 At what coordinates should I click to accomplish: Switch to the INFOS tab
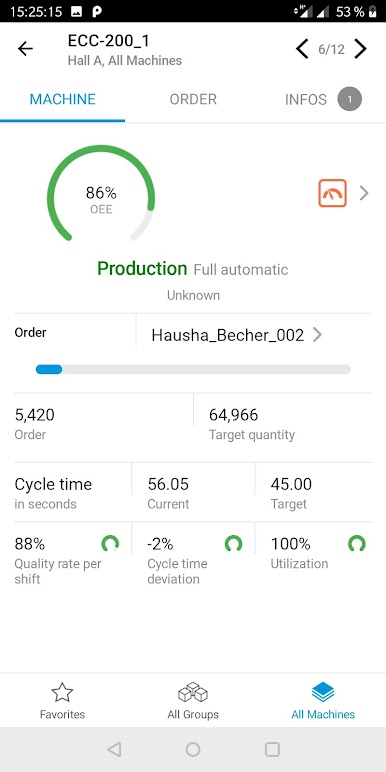coord(306,99)
